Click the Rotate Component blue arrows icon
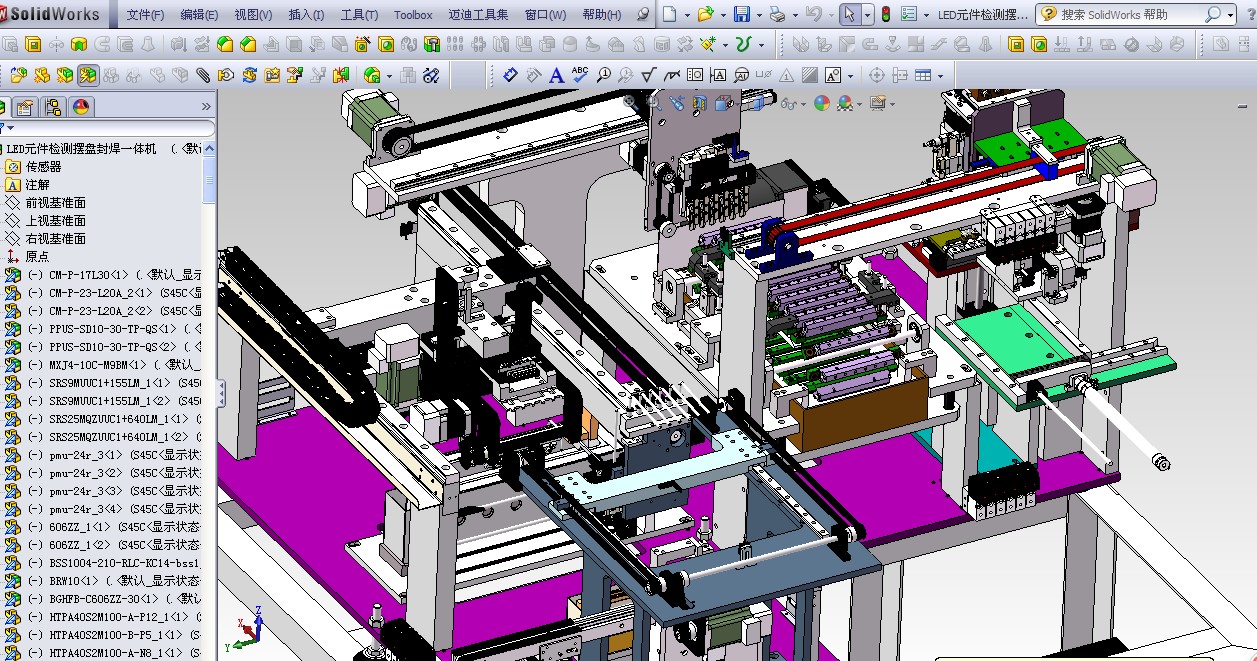The height and width of the screenshot is (661, 1257). pyautogui.click(x=249, y=75)
